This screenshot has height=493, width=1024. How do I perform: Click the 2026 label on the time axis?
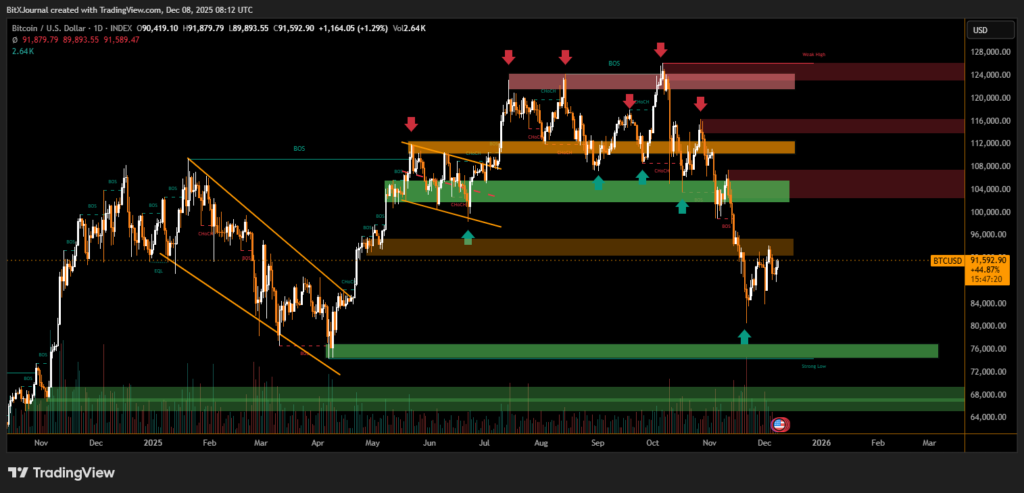click(821, 440)
